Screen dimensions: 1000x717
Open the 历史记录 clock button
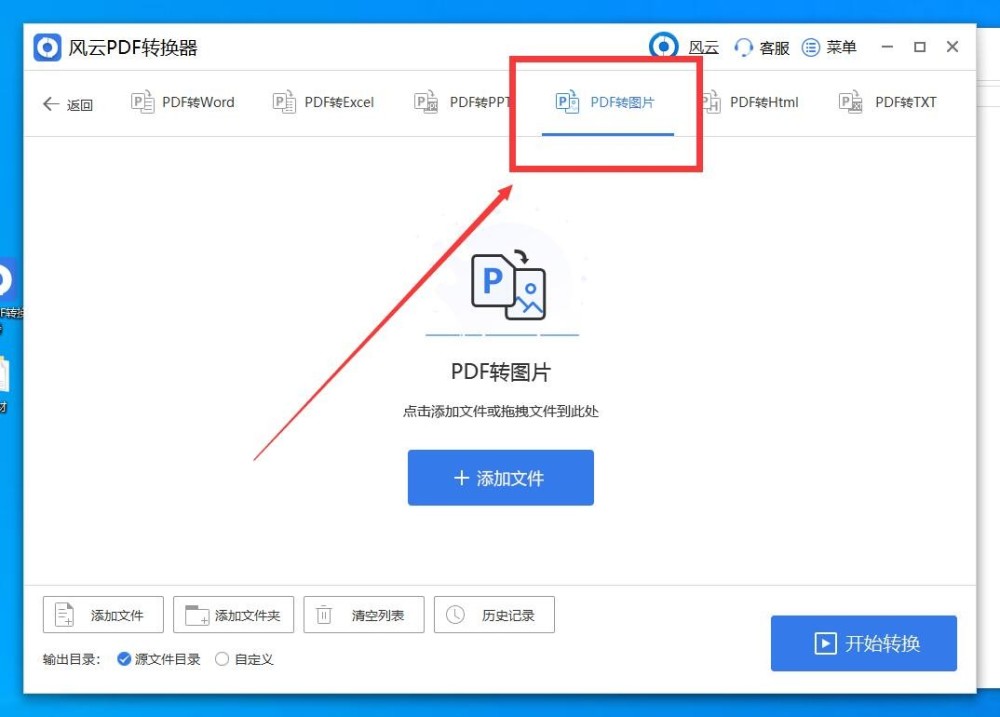[494, 615]
